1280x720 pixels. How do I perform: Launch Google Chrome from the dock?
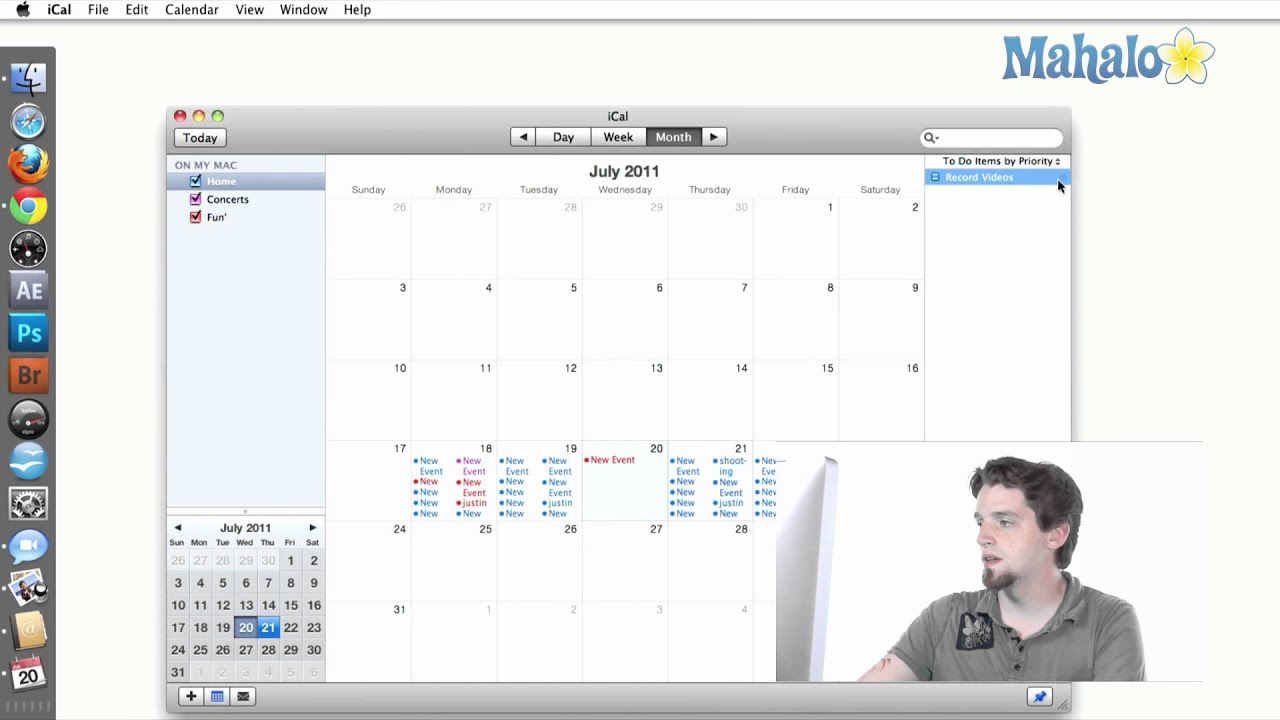coord(28,207)
